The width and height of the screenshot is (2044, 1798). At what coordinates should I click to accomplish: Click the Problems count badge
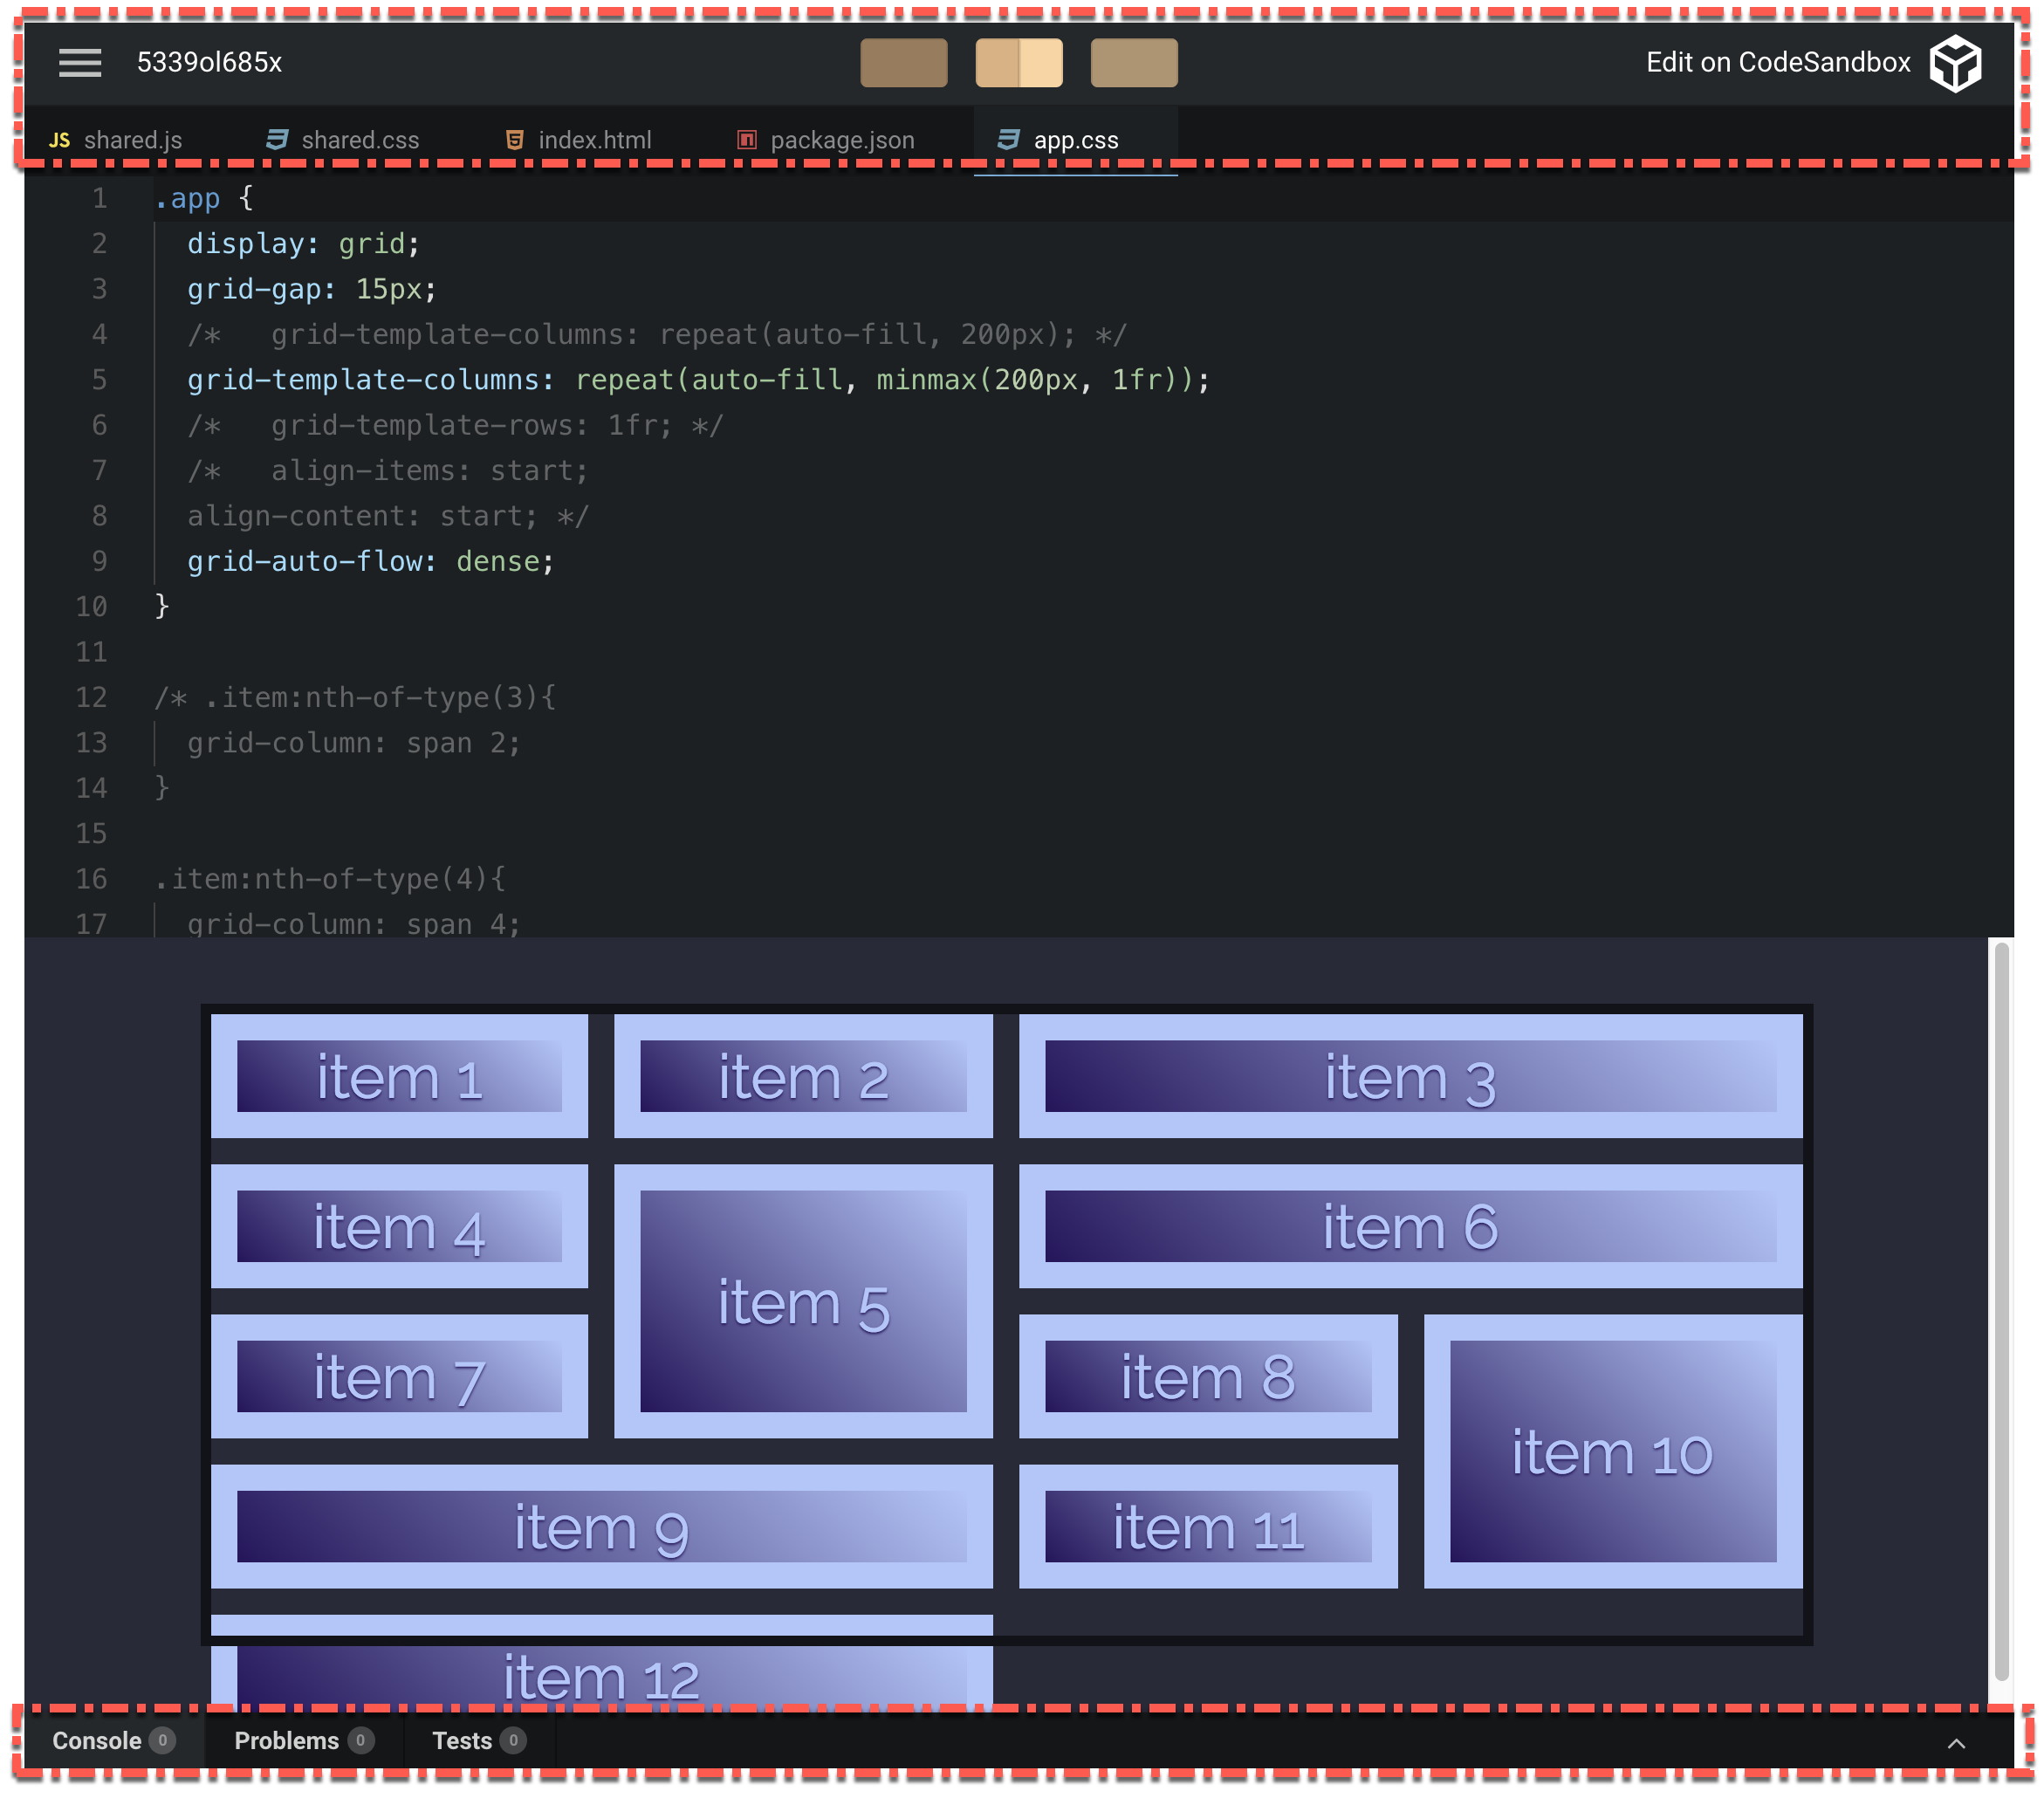(360, 1740)
